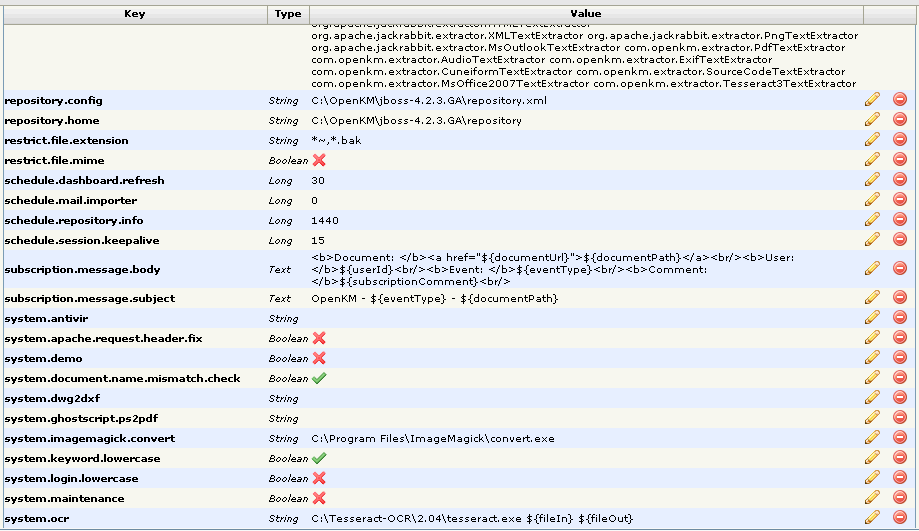This screenshot has height=531, width=919.
Task: Delete the restrict.file.mime entry
Action: [900, 159]
